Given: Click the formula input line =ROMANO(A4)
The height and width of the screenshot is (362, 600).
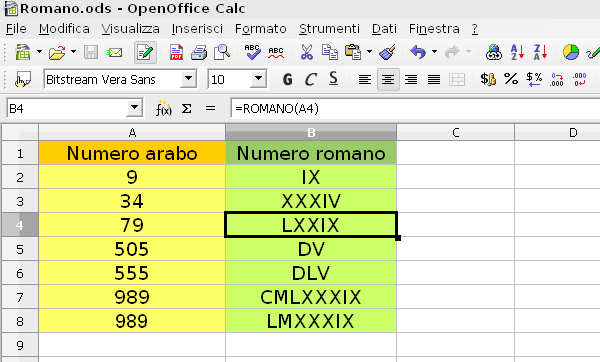Looking at the screenshot, I should pos(415,109).
